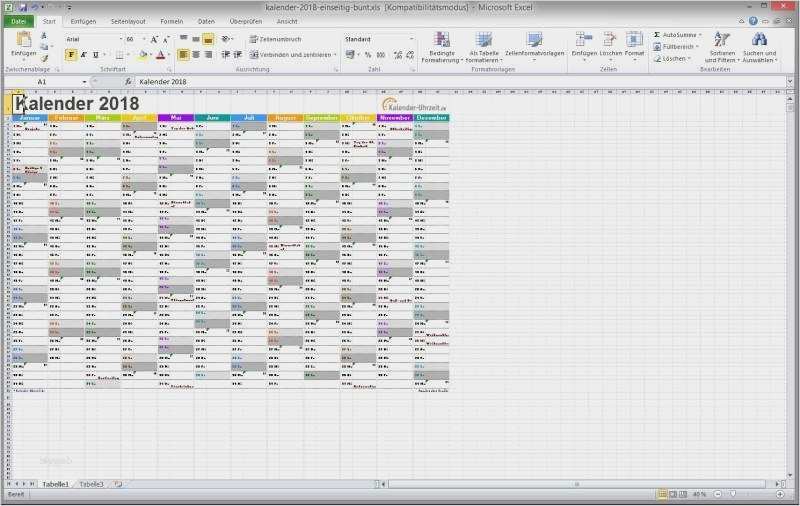This screenshot has width=800, height=506.
Task: Toggle middle vertical alignment
Action: (196, 39)
